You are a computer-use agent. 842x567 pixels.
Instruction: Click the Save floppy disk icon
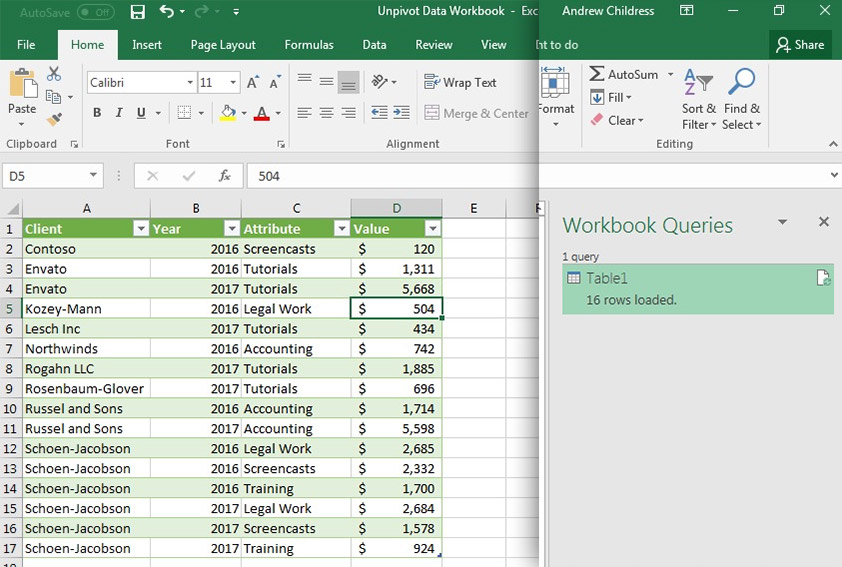[x=138, y=12]
